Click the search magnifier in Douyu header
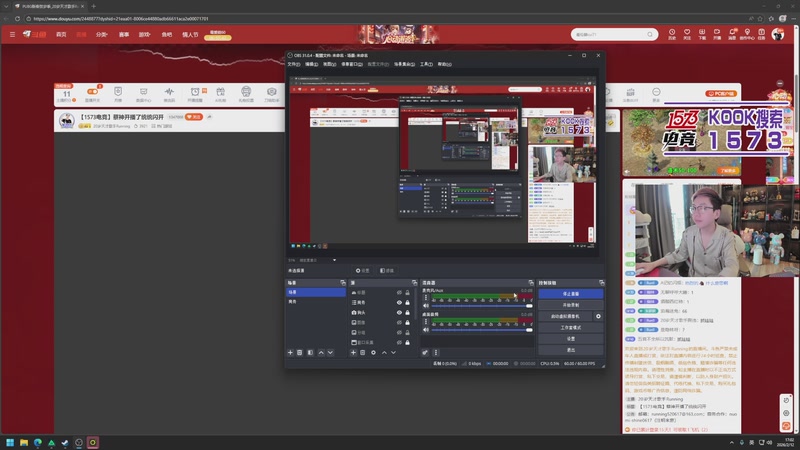 649,34
